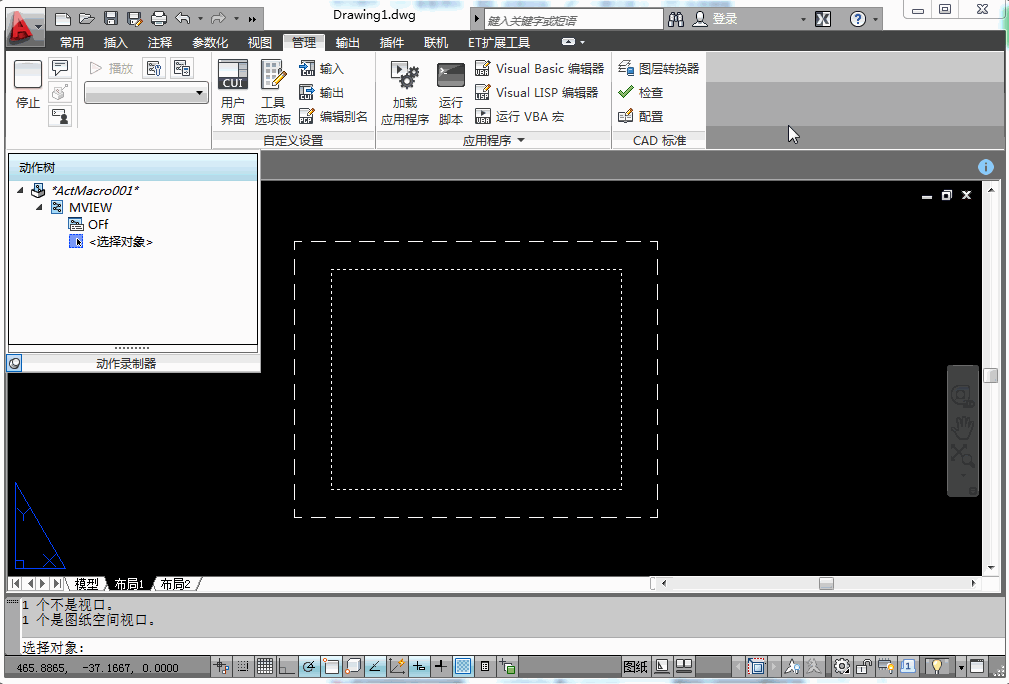Click the 输出 CUI export button
This screenshot has width=1009, height=684.
click(322, 93)
